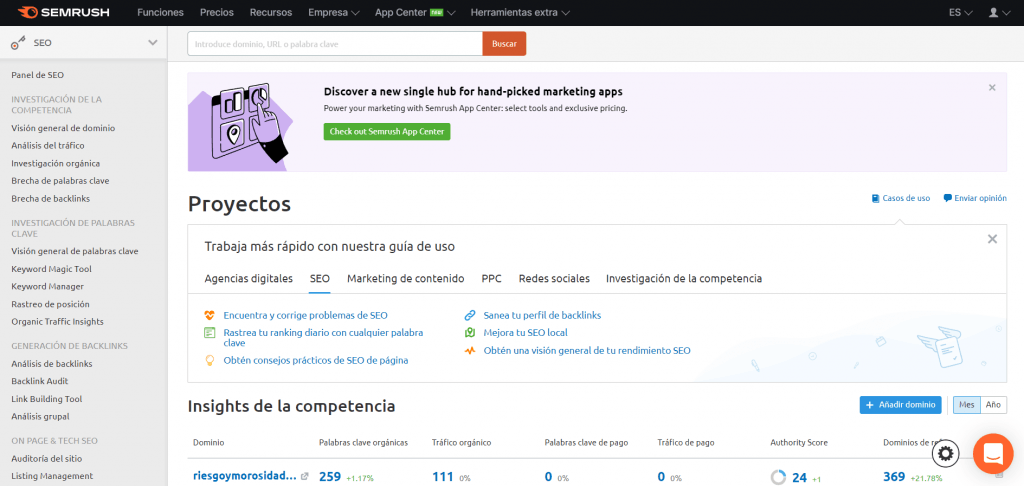Click the SEO key icon in sidebar
Screen dimensions: 1024x486
click(18, 43)
